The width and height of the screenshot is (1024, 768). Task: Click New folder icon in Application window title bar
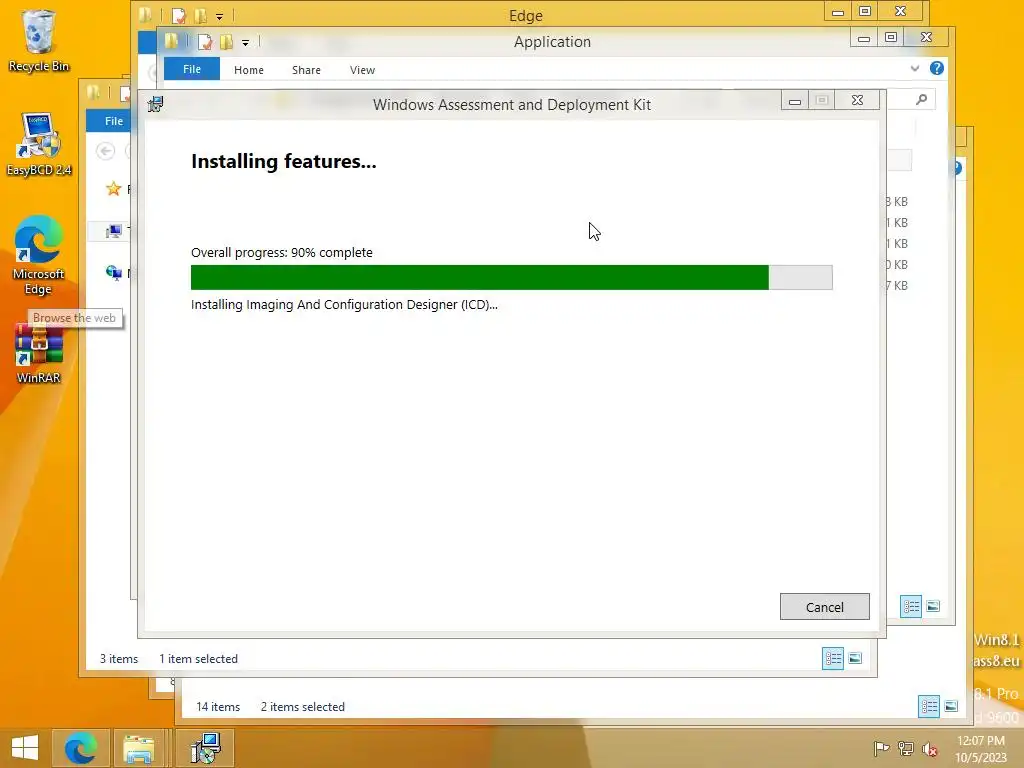pyautogui.click(x=227, y=42)
